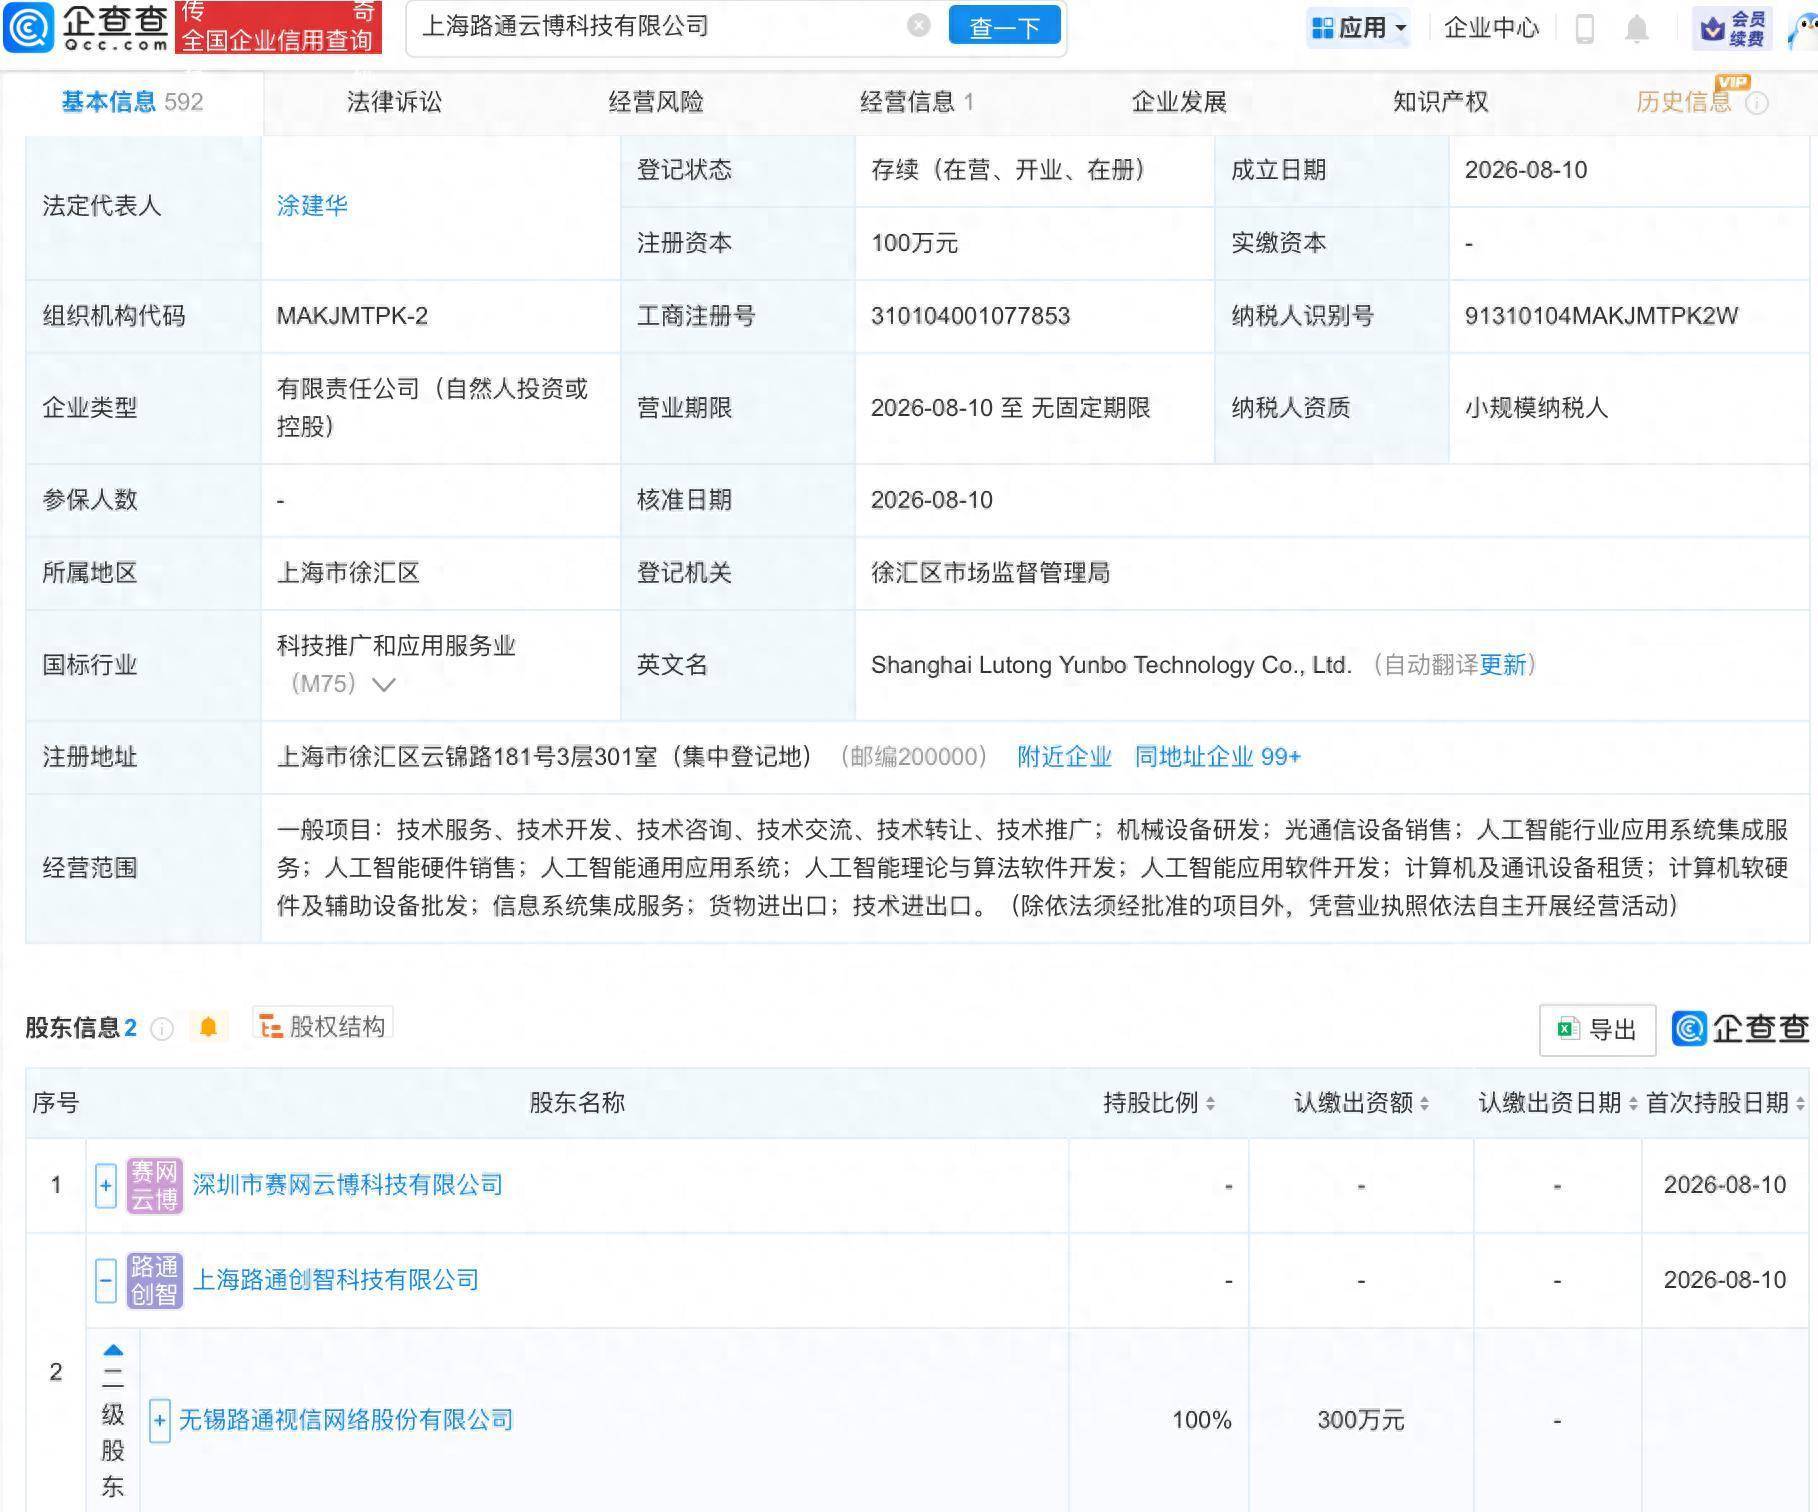Image resolution: width=1818 pixels, height=1512 pixels.
Task: Click the 小规模纳税人 taxpayer qualification
Action: (1536, 409)
